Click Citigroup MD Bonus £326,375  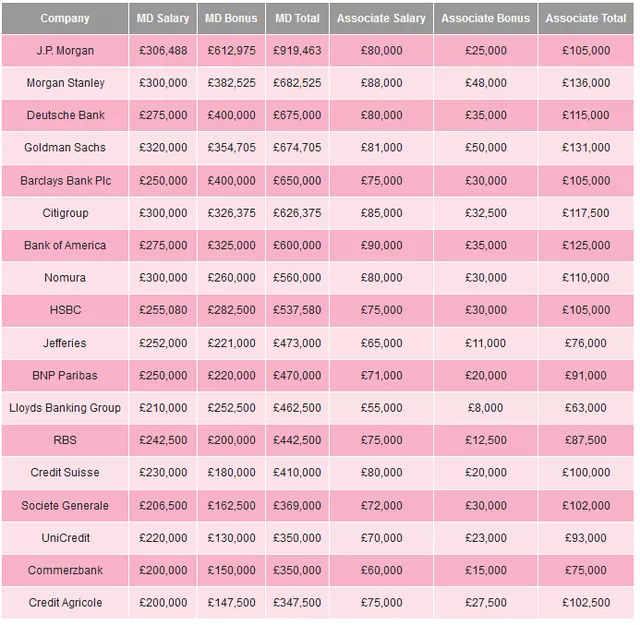pyautogui.click(x=231, y=213)
